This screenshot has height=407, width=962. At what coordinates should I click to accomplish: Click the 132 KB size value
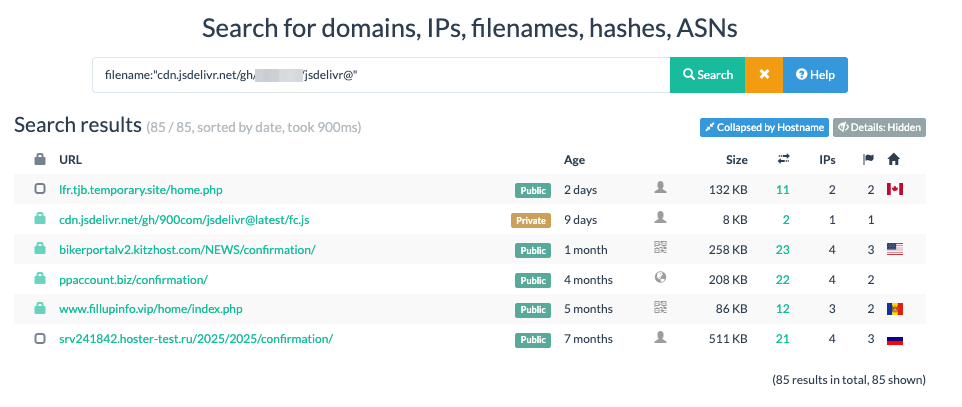coord(728,190)
